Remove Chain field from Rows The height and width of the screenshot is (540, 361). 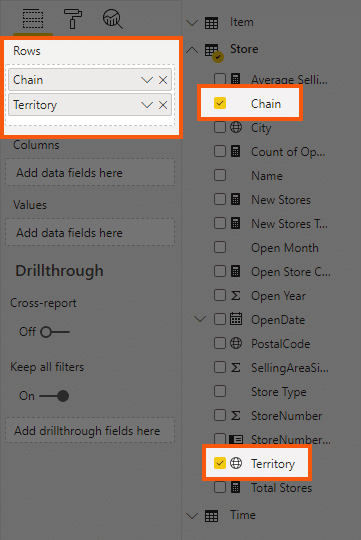click(163, 80)
